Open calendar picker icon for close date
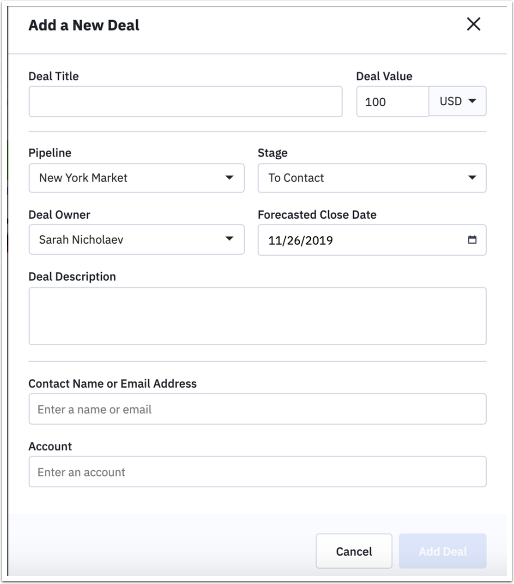 pyautogui.click(x=472, y=239)
